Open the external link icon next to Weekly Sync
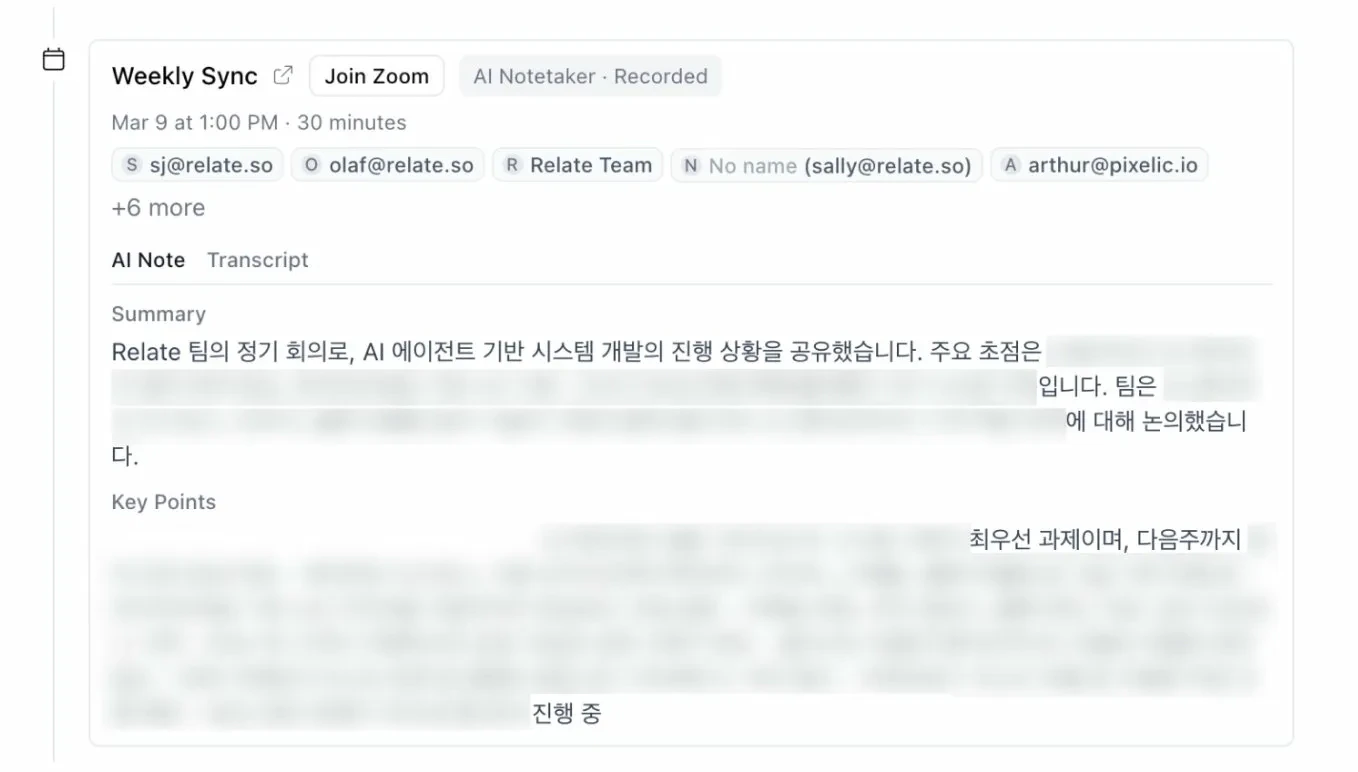This screenshot has height=772, width=1358. [284, 75]
